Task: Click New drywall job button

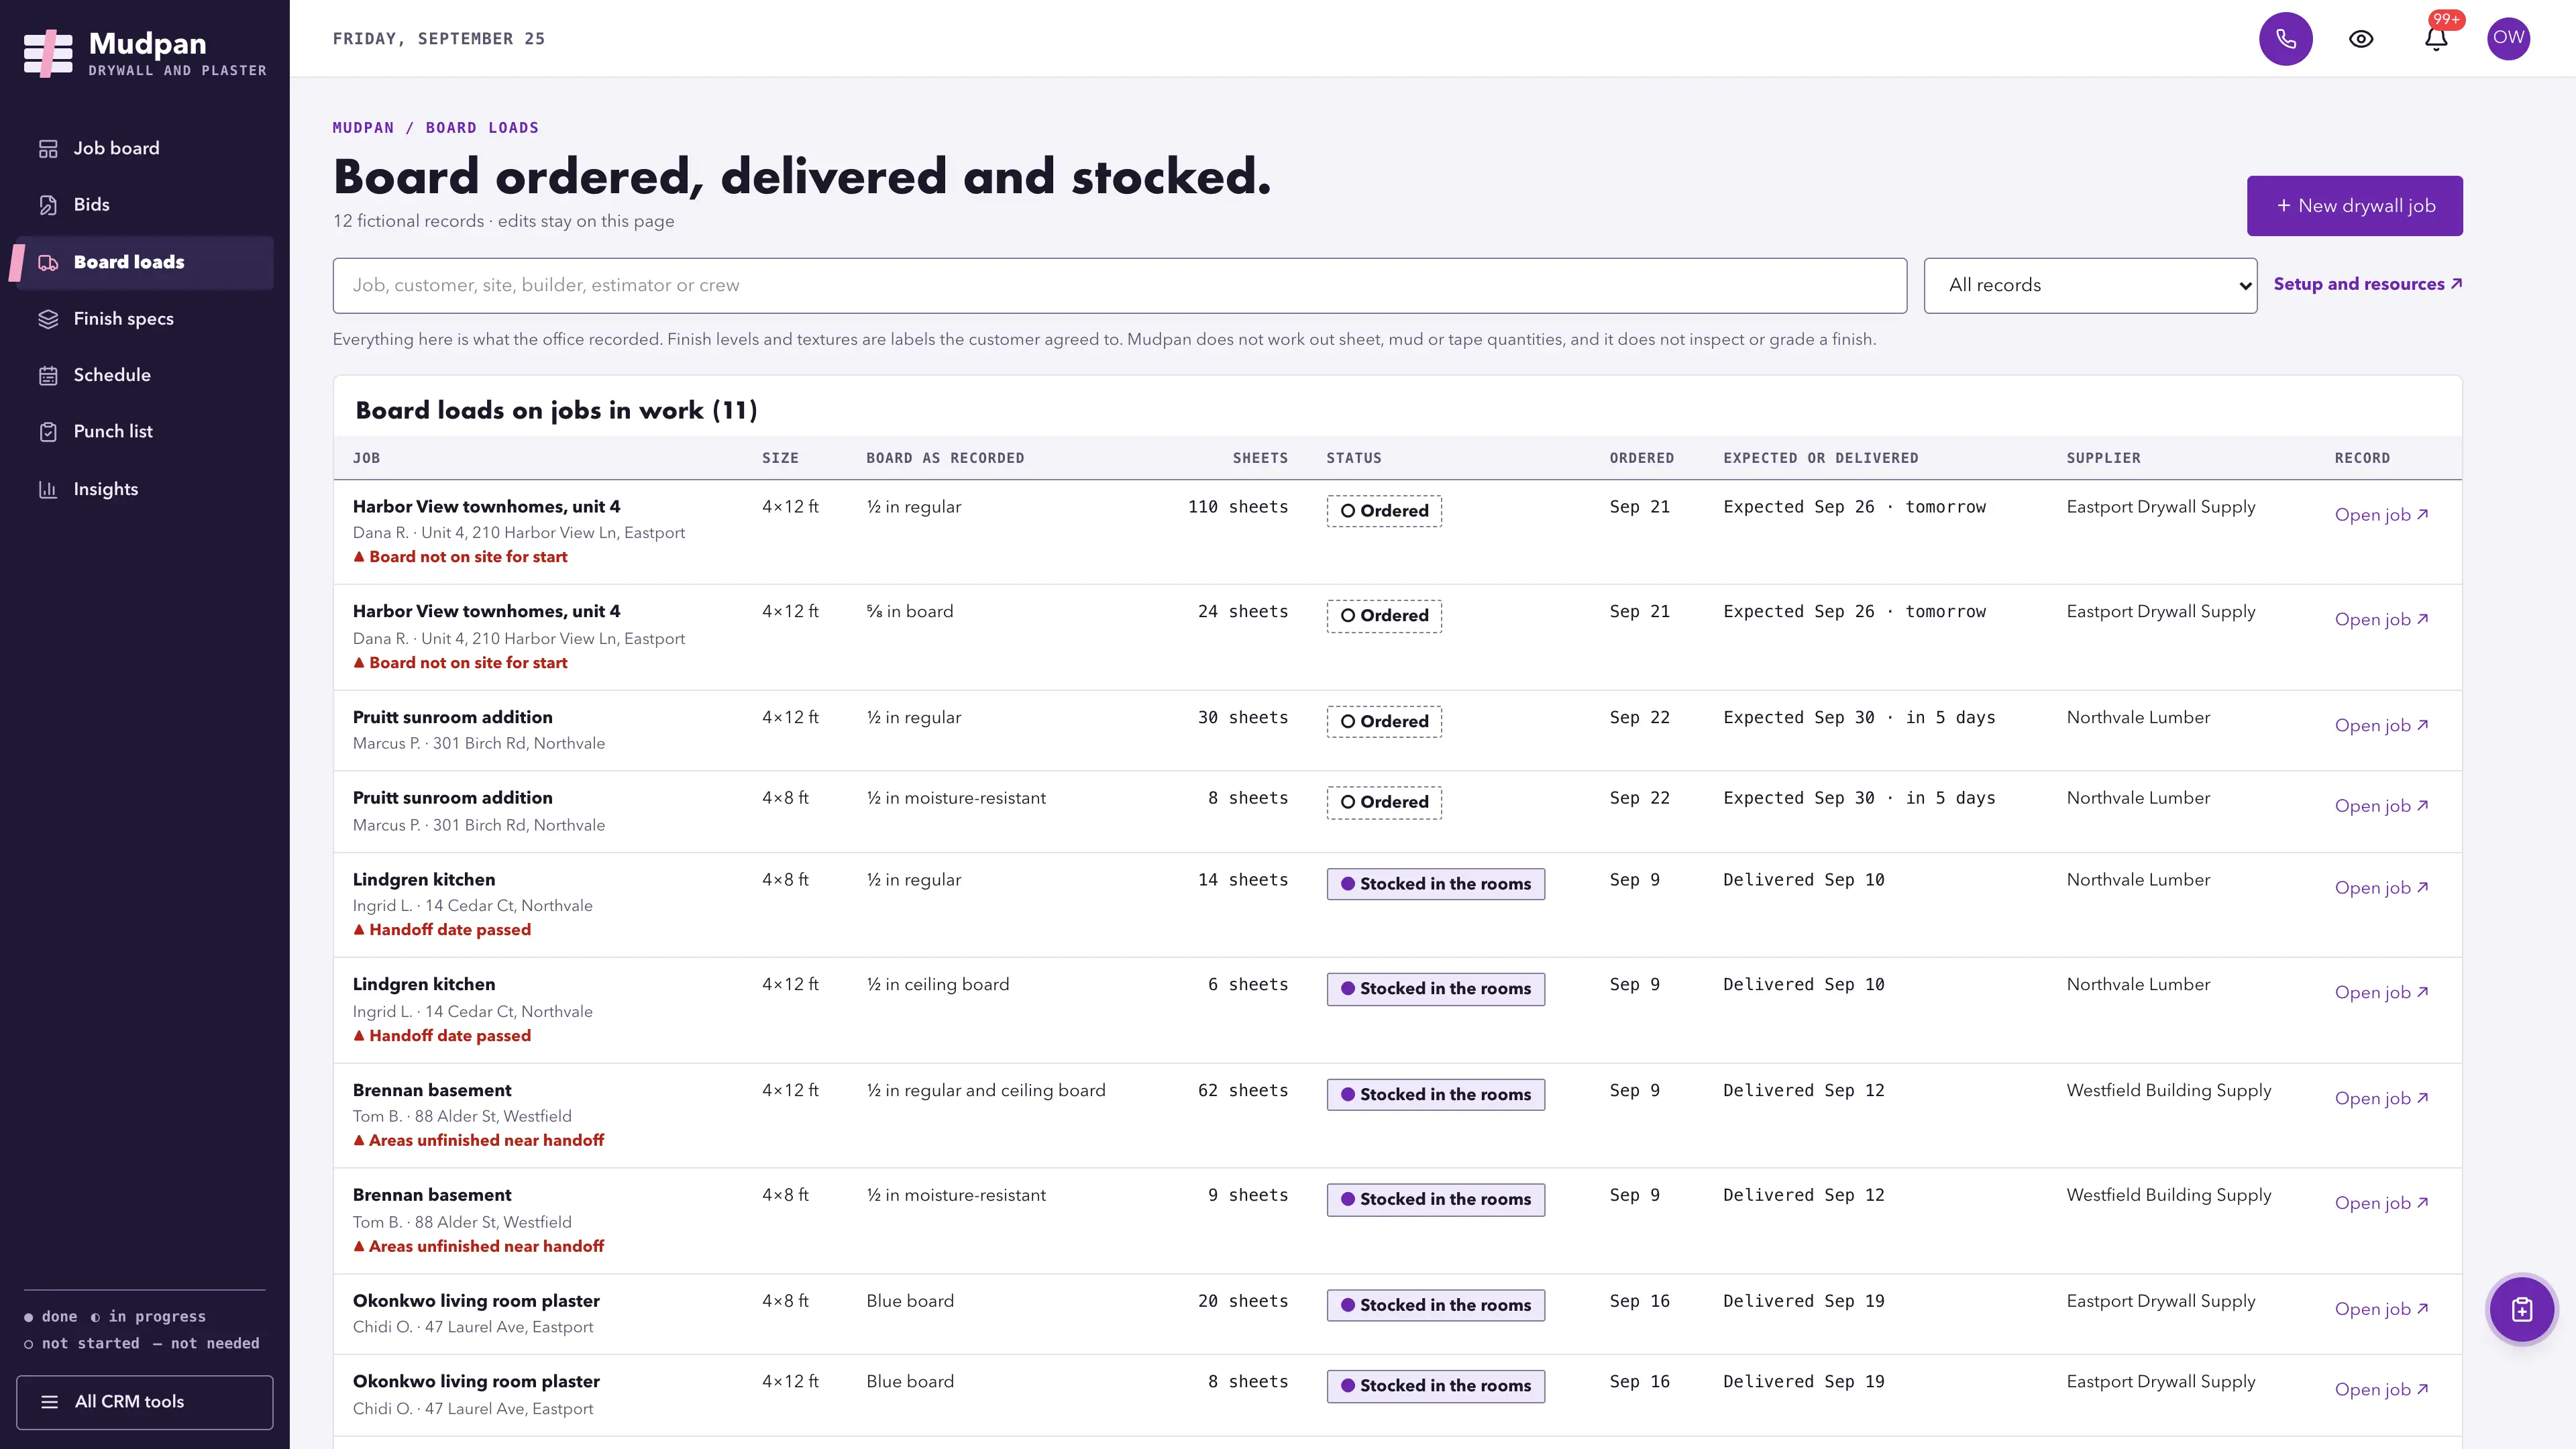Action: pos(2354,206)
